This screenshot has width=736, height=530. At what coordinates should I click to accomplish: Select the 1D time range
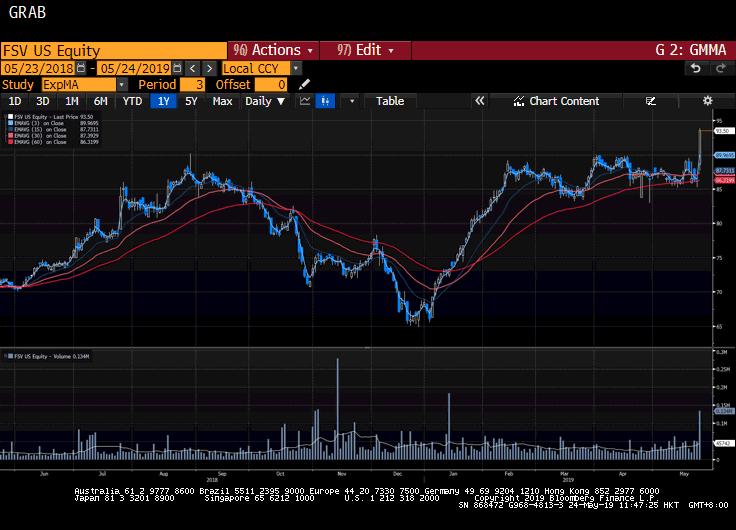pos(15,101)
